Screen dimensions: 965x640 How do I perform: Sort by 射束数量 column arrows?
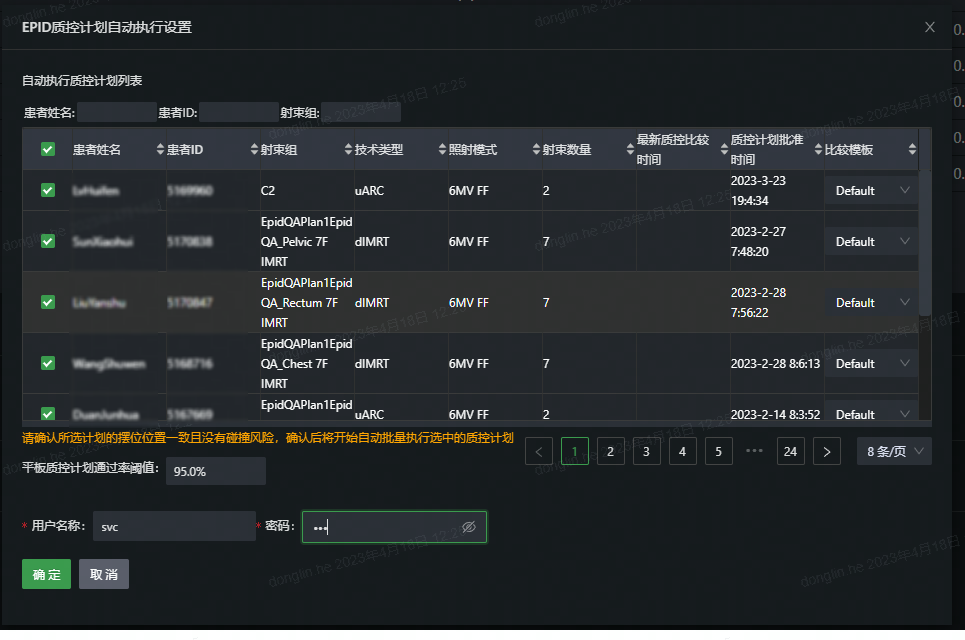point(630,149)
